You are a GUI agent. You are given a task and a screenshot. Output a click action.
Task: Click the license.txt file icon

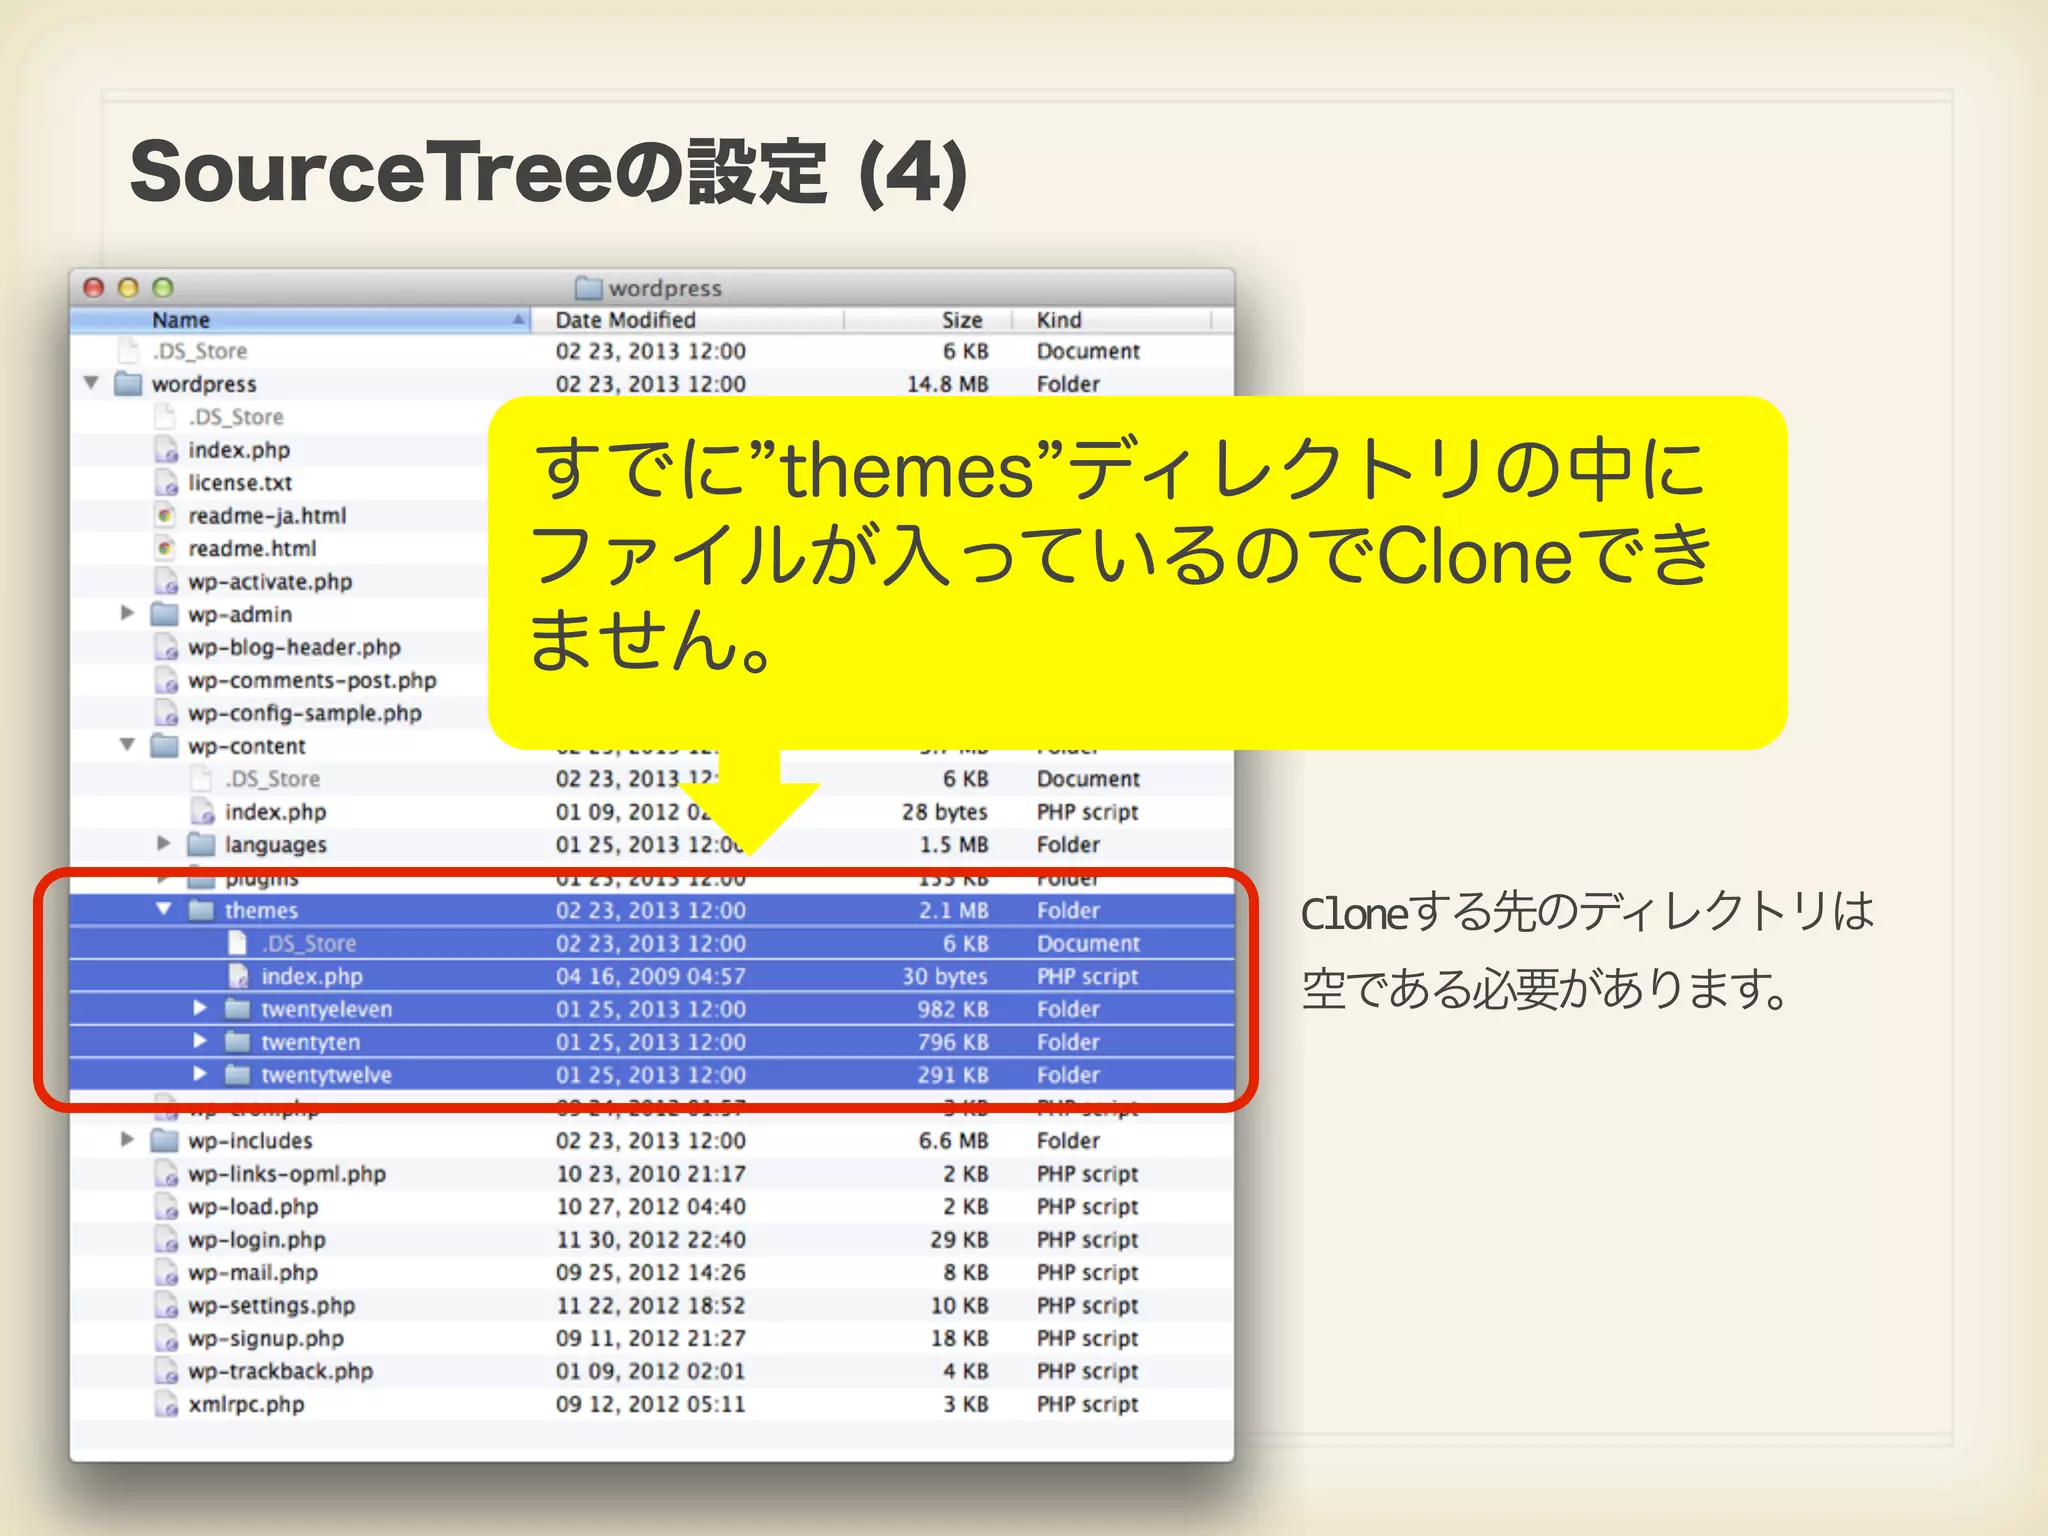(165, 483)
